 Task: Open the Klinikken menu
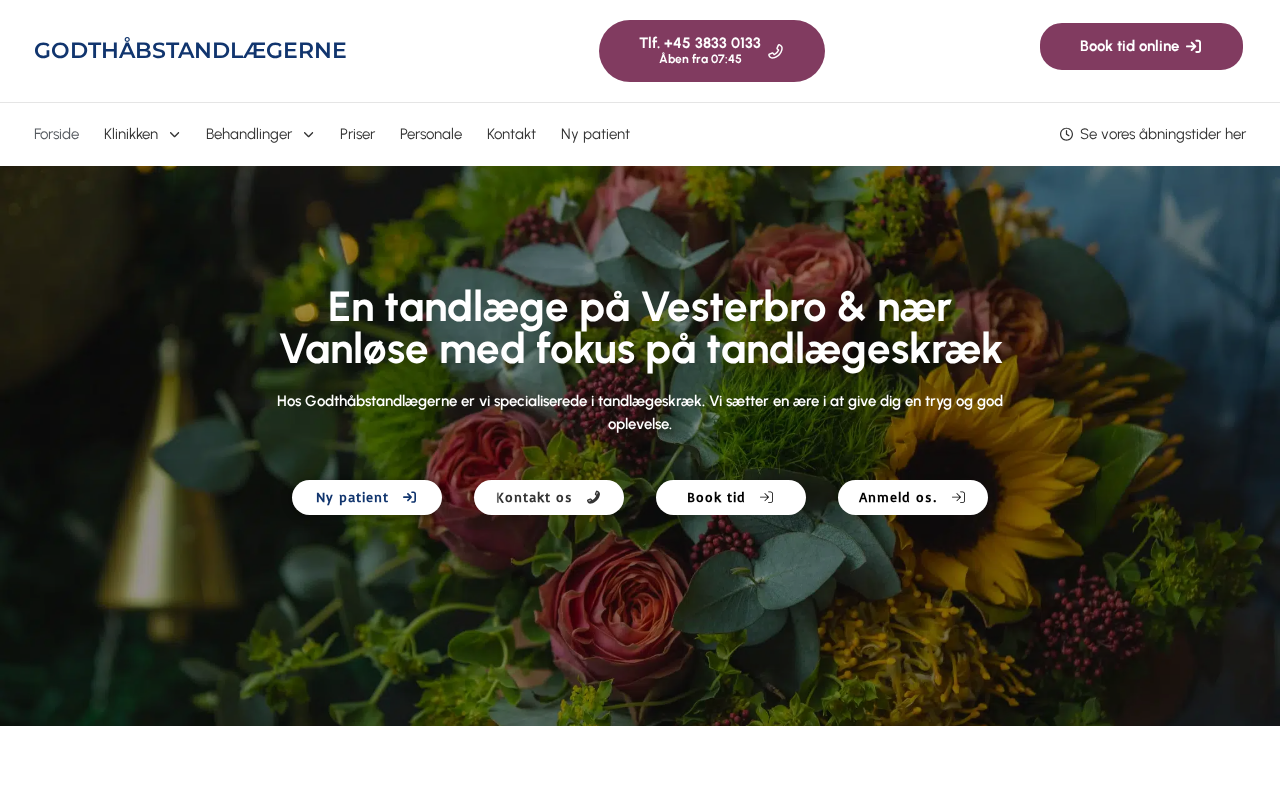click(131, 134)
